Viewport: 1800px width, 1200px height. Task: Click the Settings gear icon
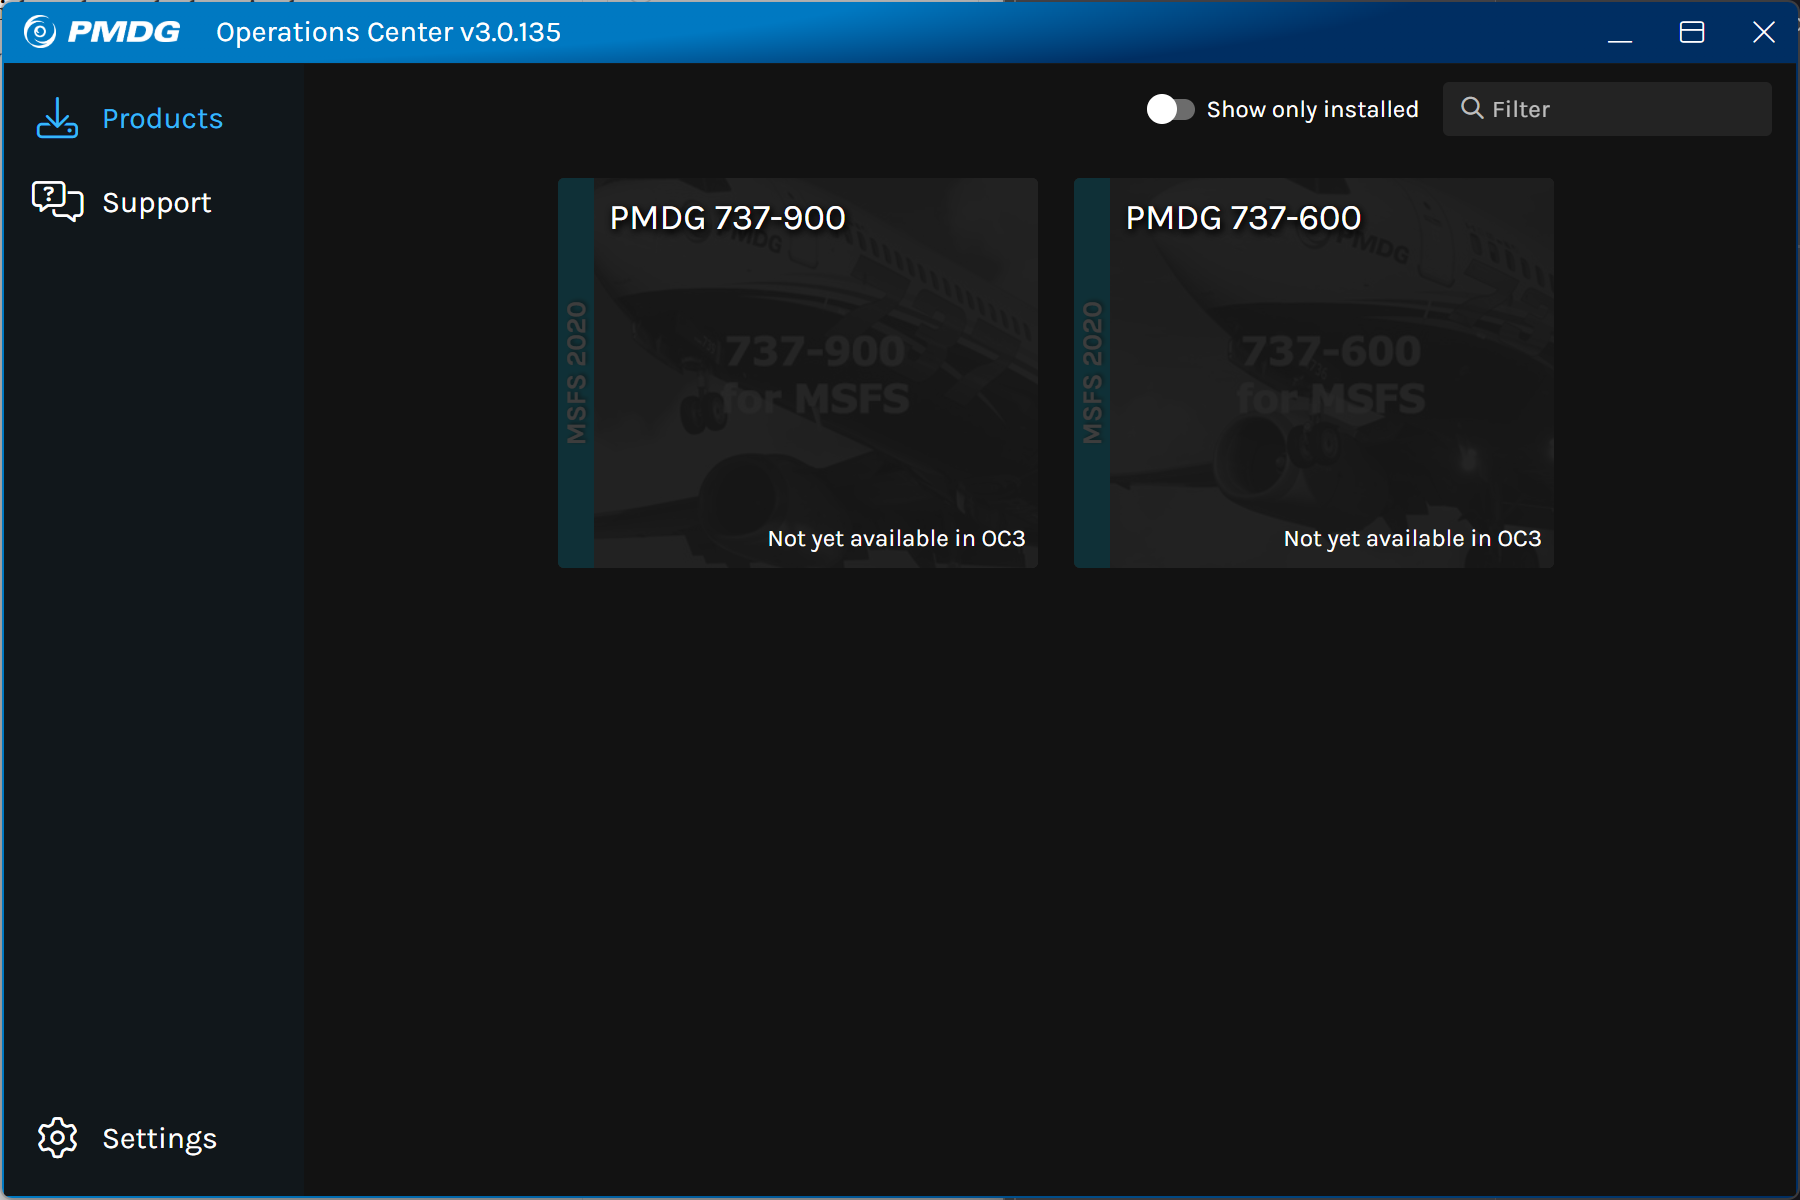[57, 1137]
